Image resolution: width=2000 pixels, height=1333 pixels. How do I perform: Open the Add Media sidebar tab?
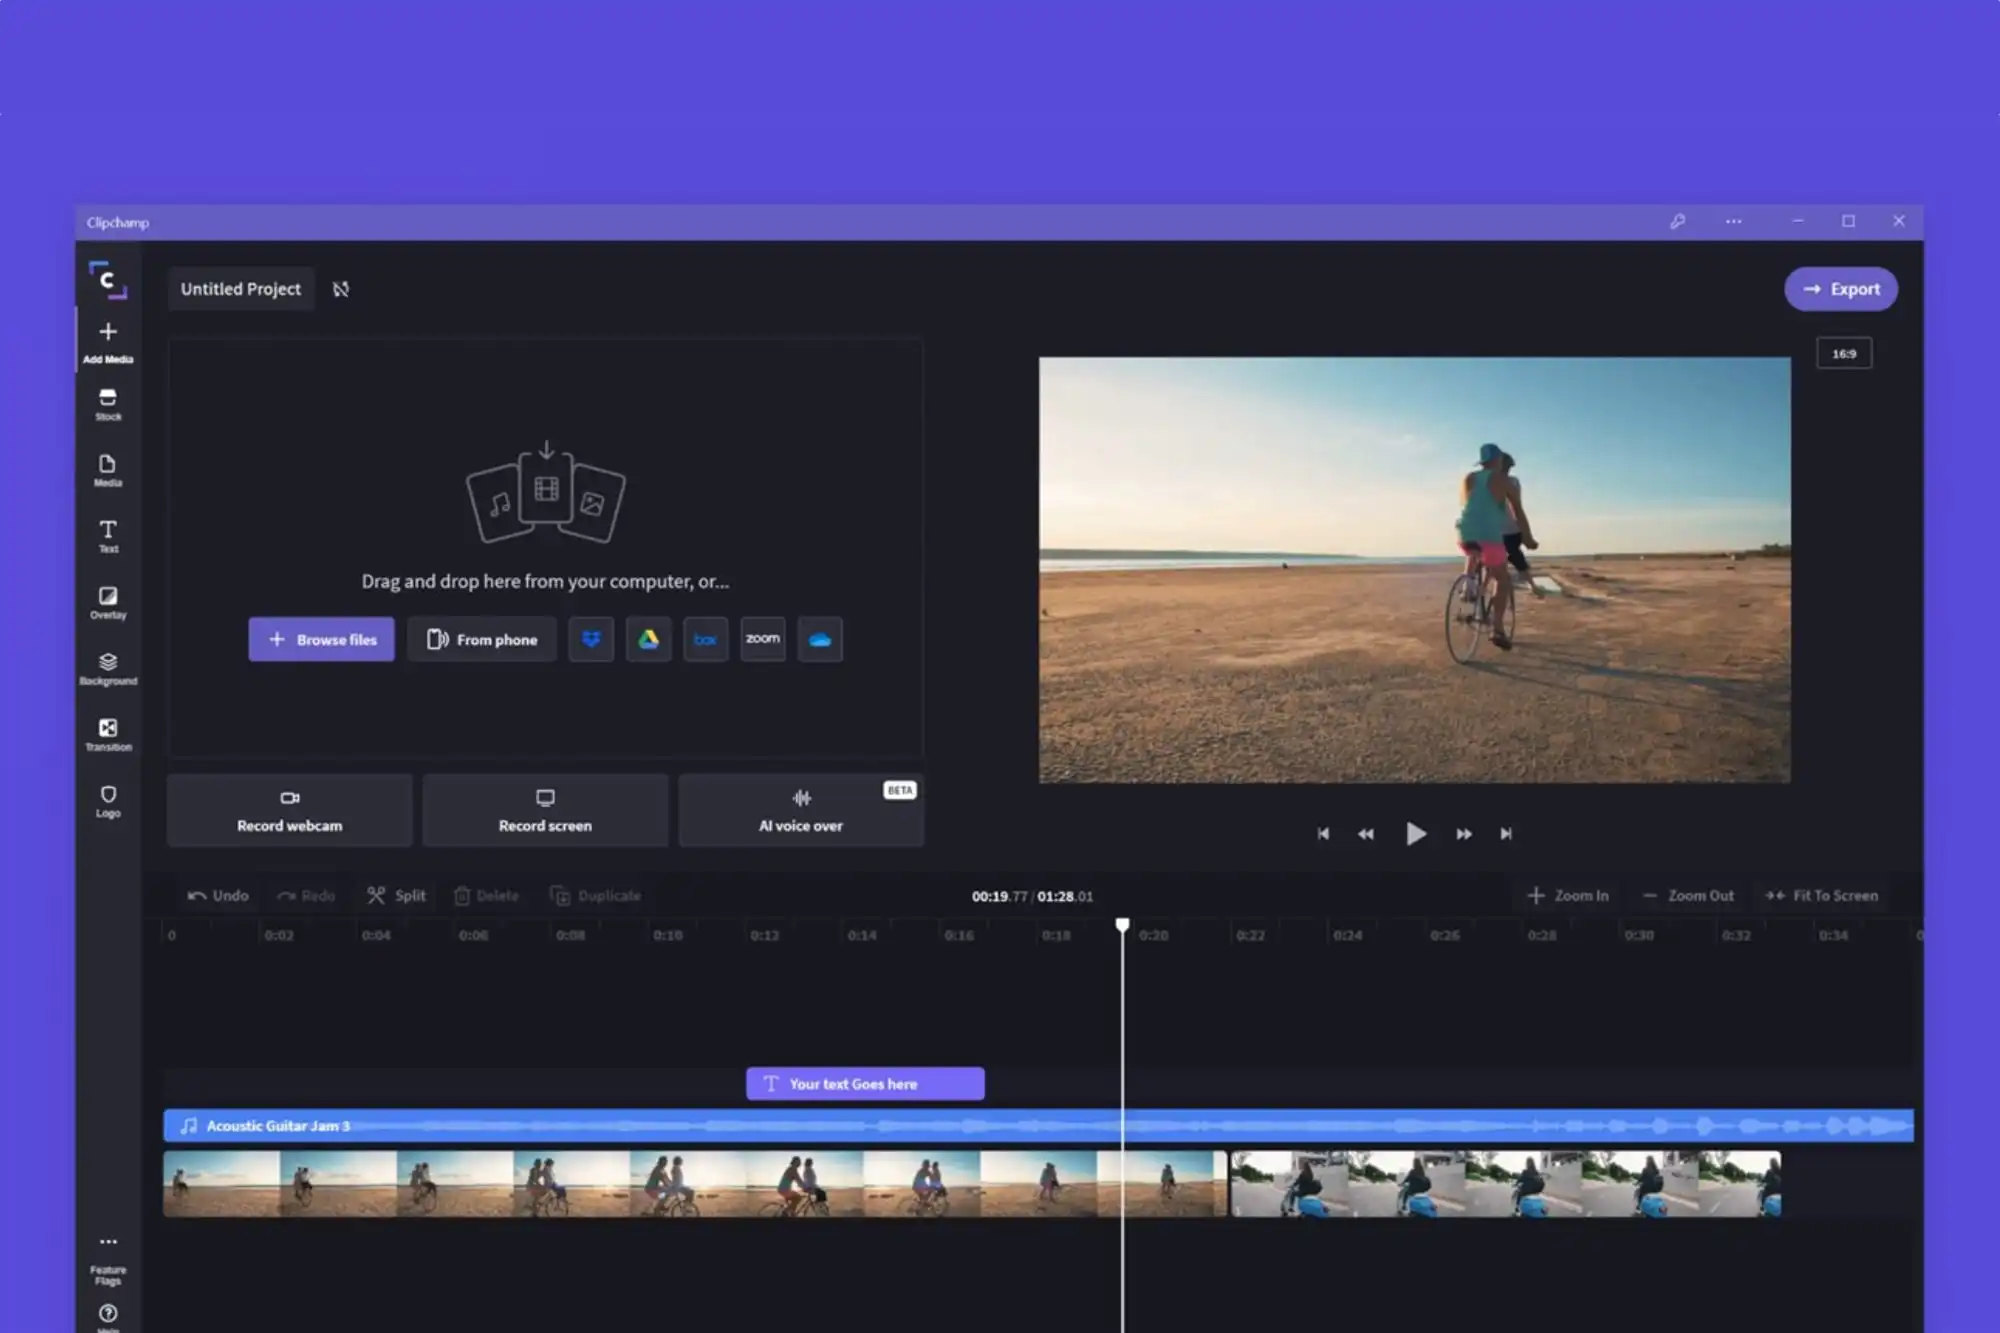coord(108,341)
